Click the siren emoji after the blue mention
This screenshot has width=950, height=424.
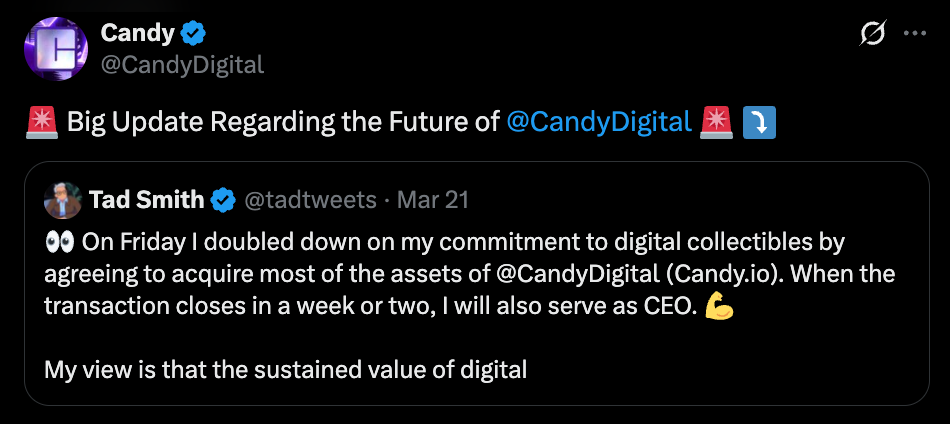tap(717, 123)
